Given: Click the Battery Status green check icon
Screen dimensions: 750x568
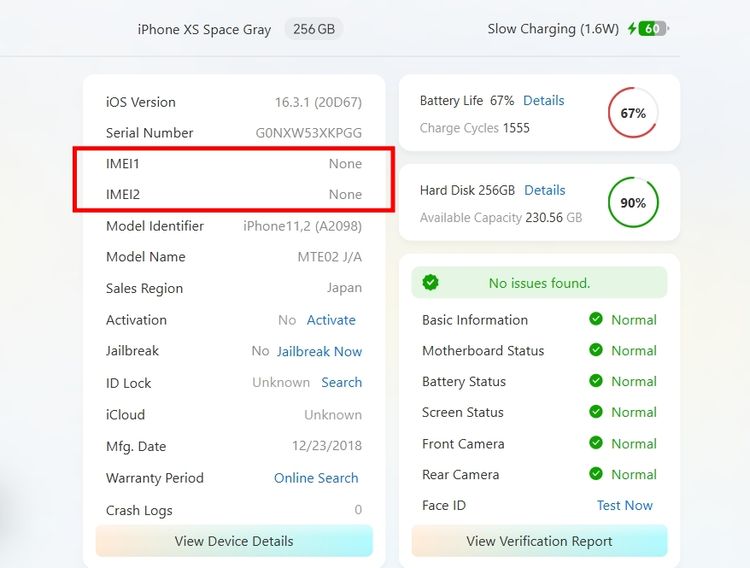Looking at the screenshot, I should (x=596, y=380).
